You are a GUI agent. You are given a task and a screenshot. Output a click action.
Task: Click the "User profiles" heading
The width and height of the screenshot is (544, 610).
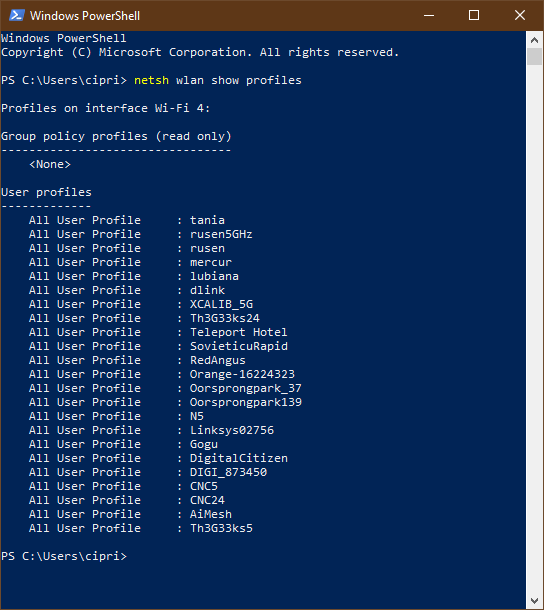(46, 192)
